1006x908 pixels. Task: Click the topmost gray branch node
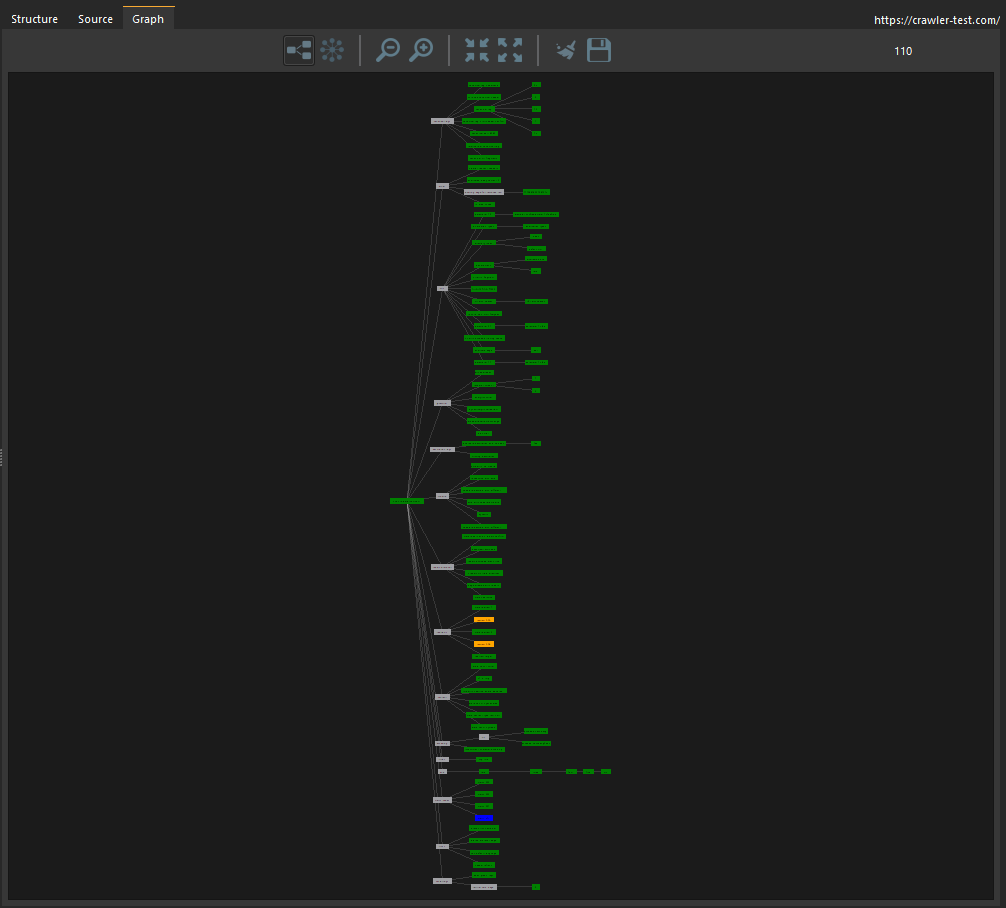click(442, 121)
